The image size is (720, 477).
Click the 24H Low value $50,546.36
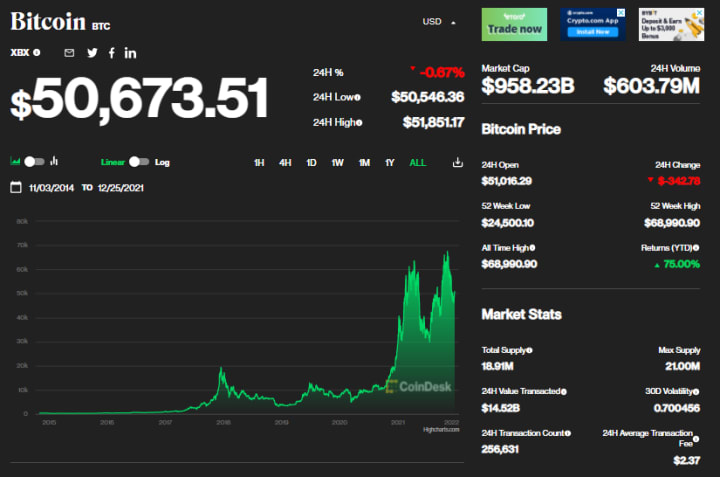428,97
